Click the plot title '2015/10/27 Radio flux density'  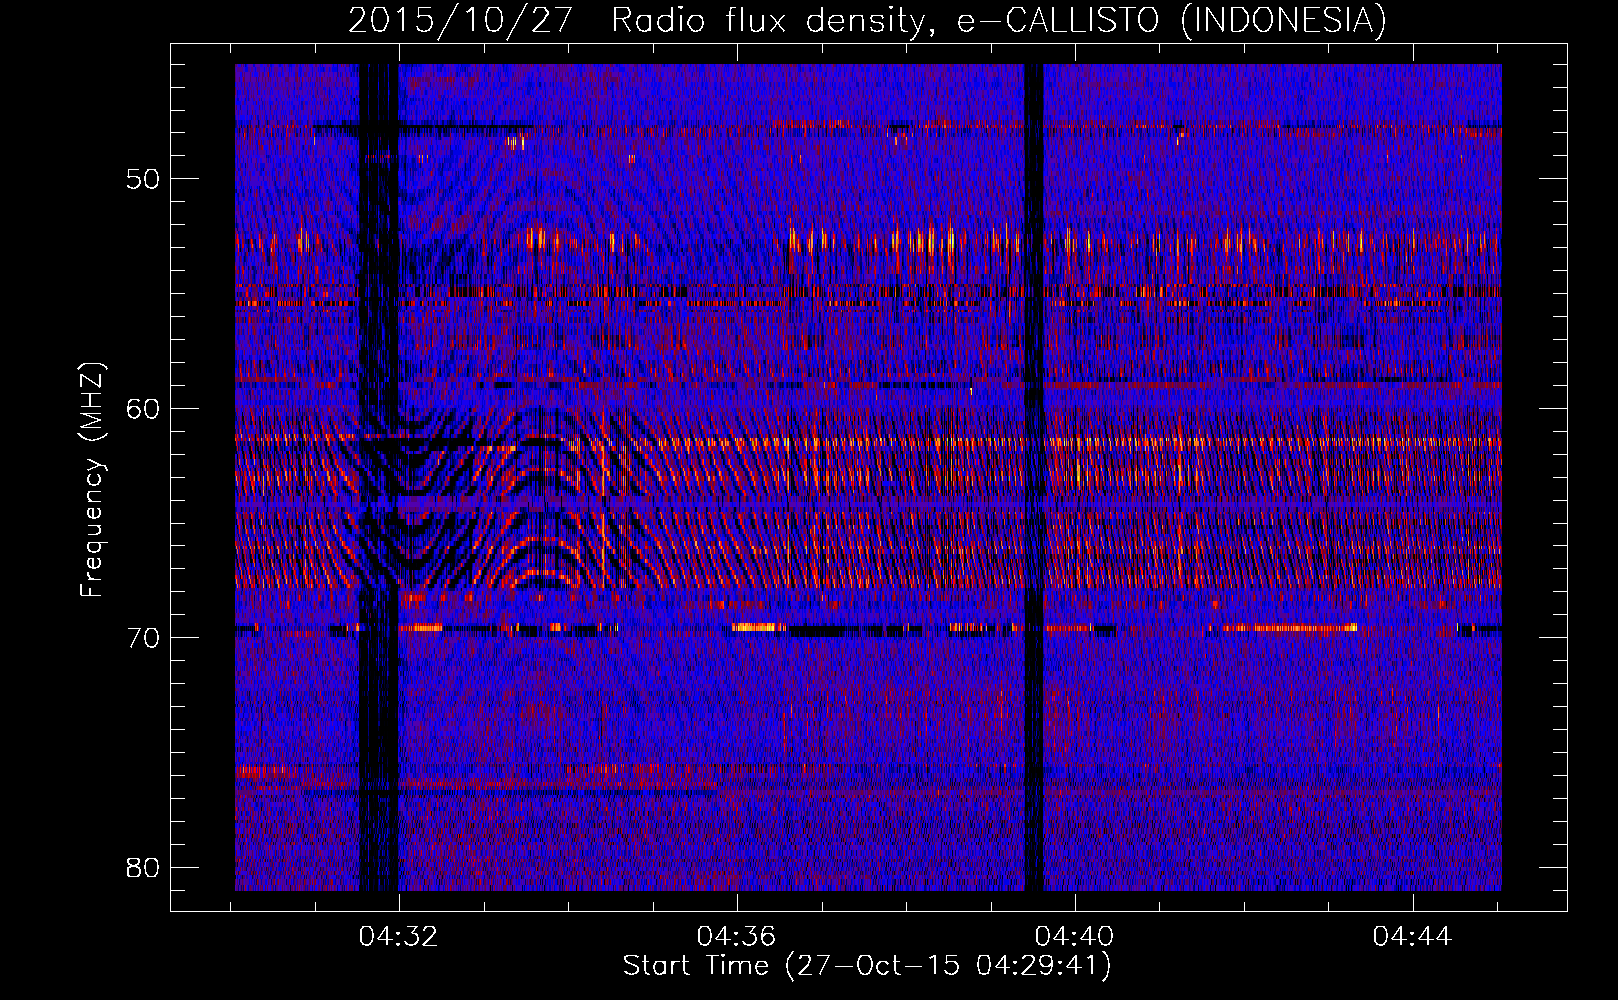(x=868, y=20)
